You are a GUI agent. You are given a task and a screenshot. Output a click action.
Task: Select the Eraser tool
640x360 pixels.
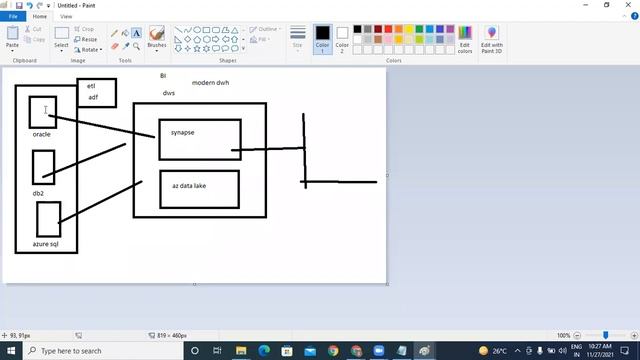click(115, 47)
